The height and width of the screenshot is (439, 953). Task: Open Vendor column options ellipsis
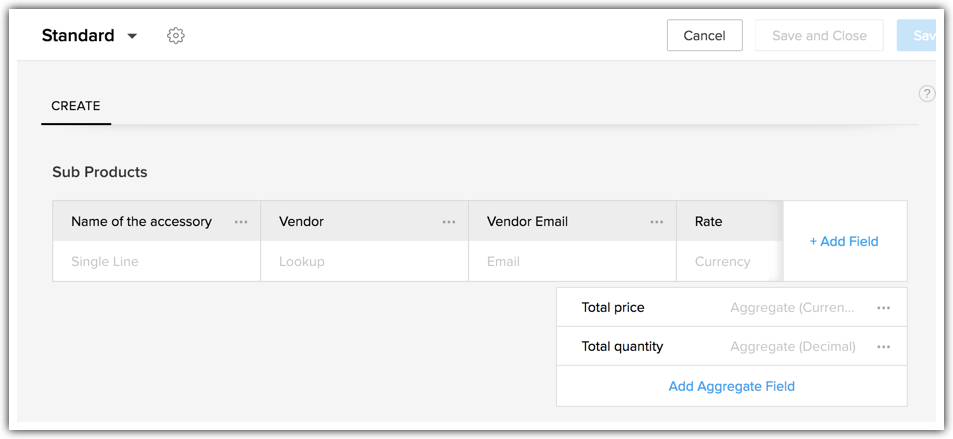pyautogui.click(x=449, y=222)
